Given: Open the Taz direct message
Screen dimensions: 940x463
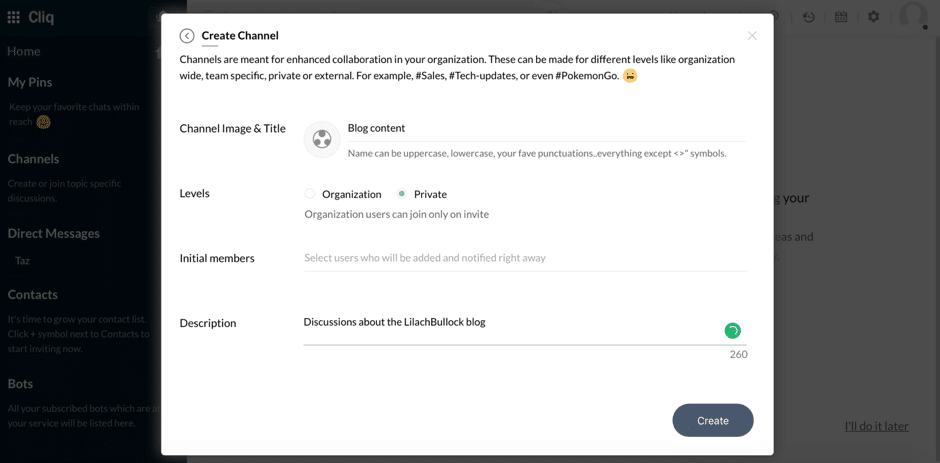Looking at the screenshot, I should [22, 261].
